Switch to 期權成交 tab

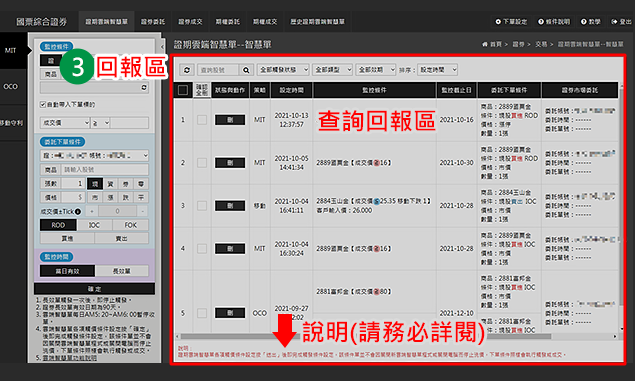tap(265, 22)
